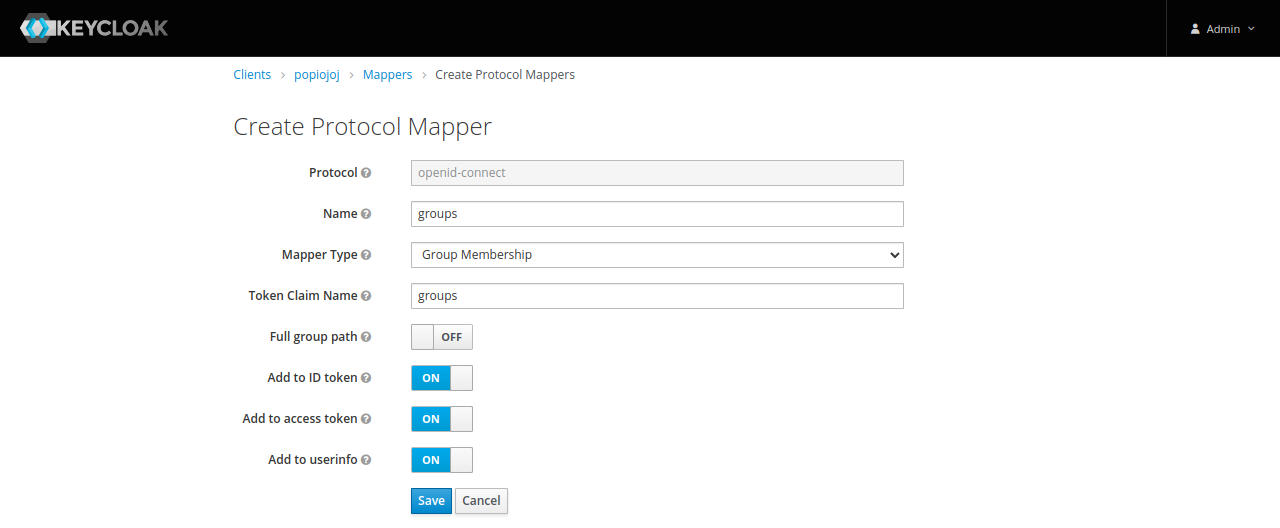Toggle the Full group path switch on

pyautogui.click(x=442, y=337)
